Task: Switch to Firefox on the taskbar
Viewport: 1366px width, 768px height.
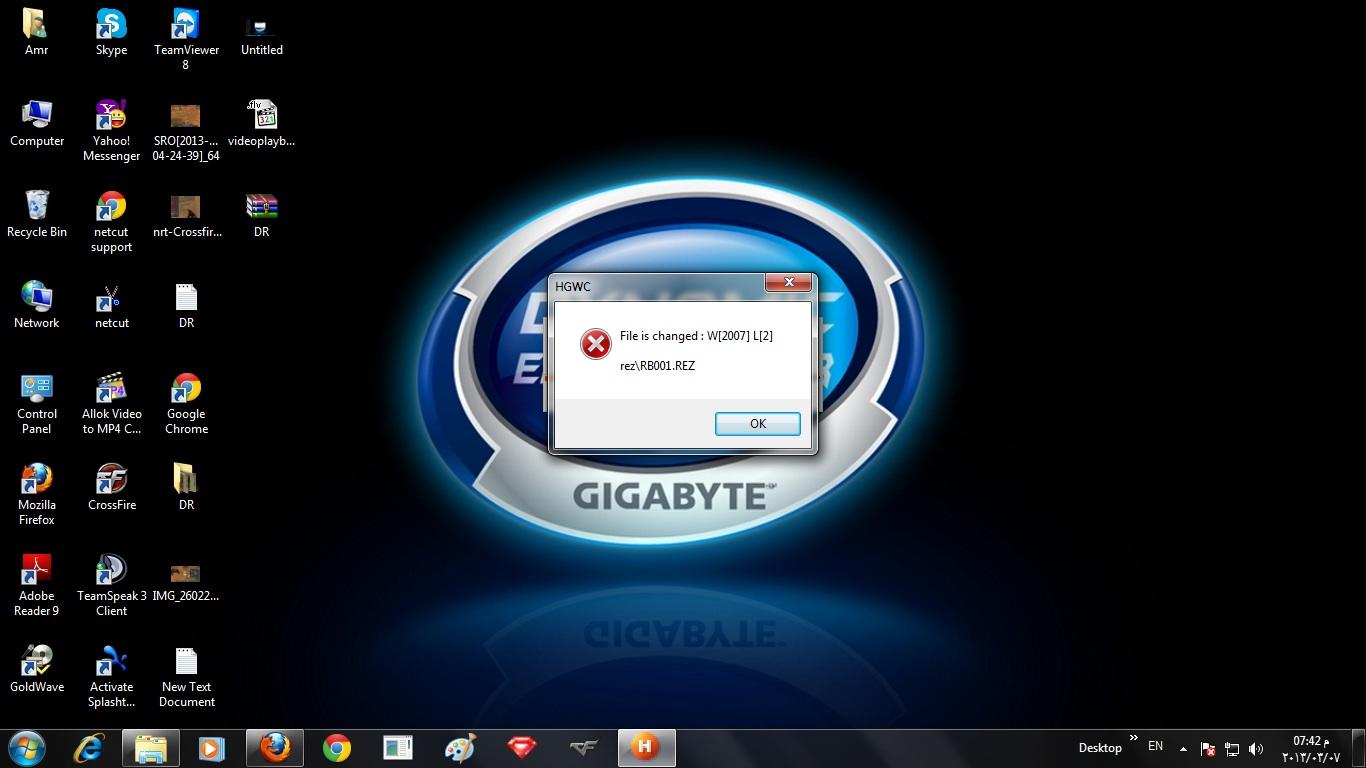Action: click(274, 748)
